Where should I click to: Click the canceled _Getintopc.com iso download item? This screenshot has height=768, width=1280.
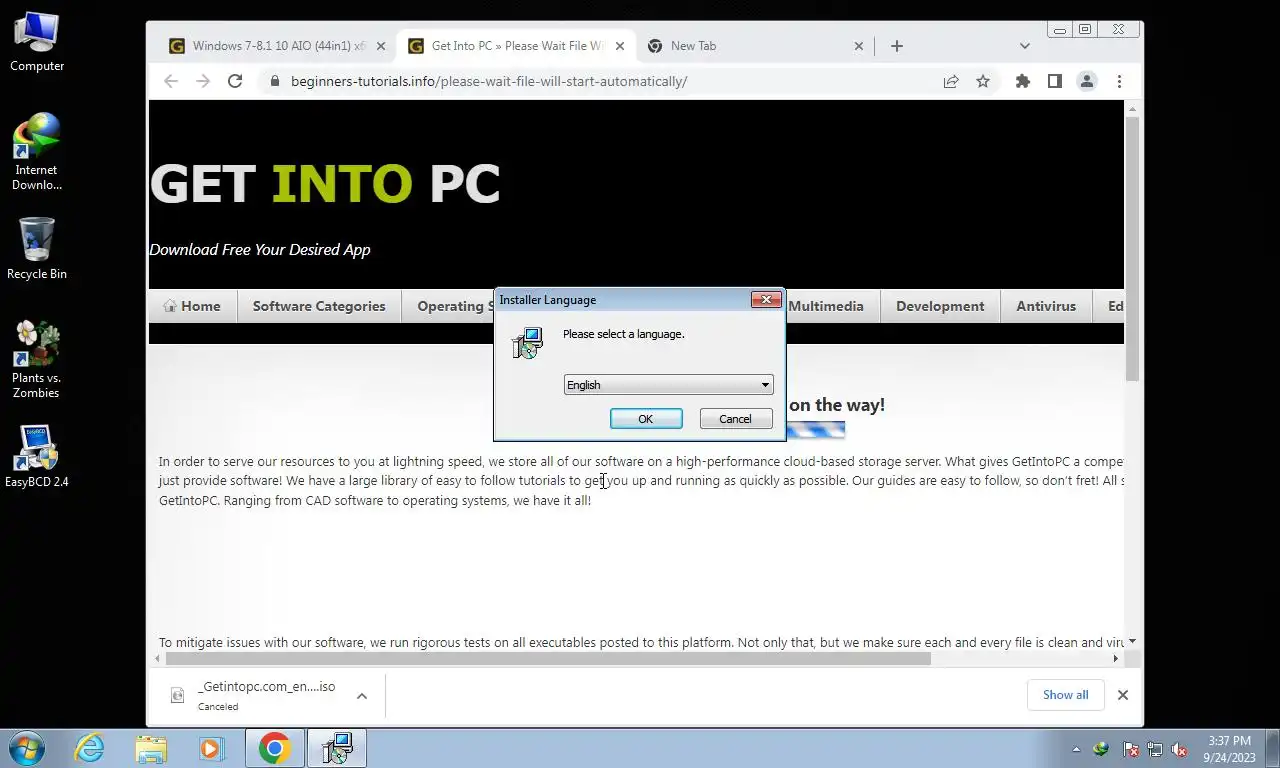265,695
